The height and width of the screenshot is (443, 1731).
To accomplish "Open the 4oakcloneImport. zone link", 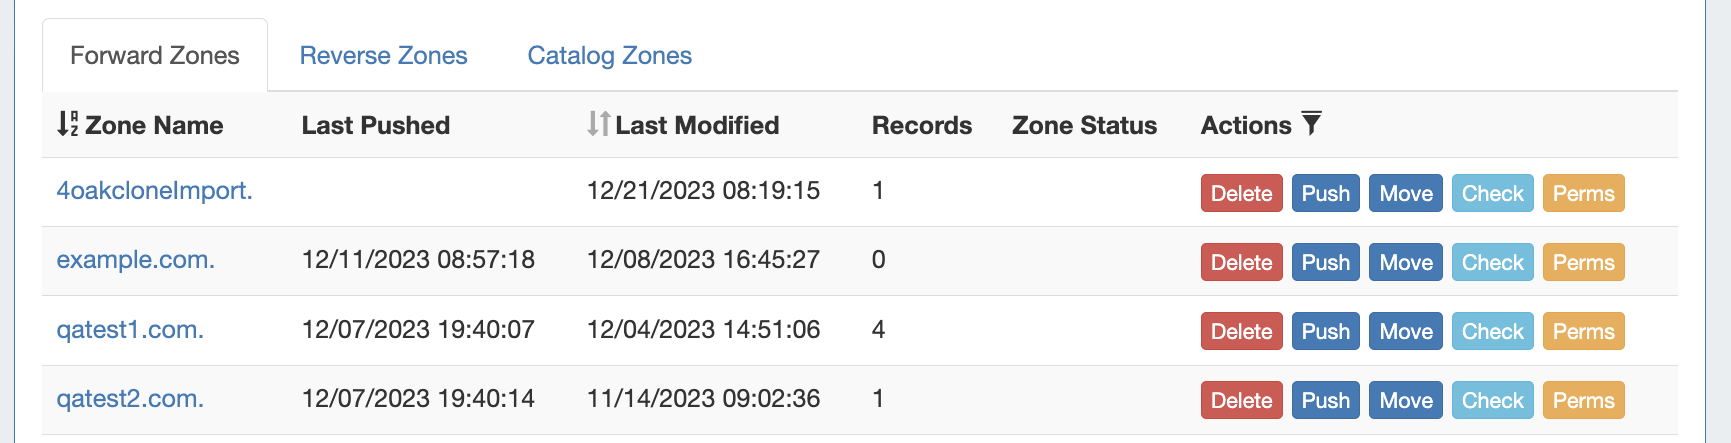I will [154, 190].
